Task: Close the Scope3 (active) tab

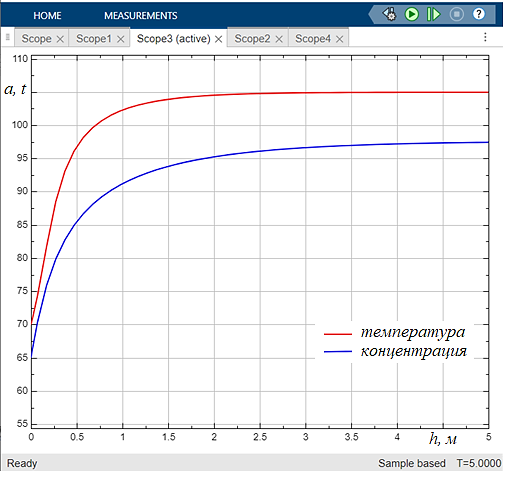Action: [218, 39]
